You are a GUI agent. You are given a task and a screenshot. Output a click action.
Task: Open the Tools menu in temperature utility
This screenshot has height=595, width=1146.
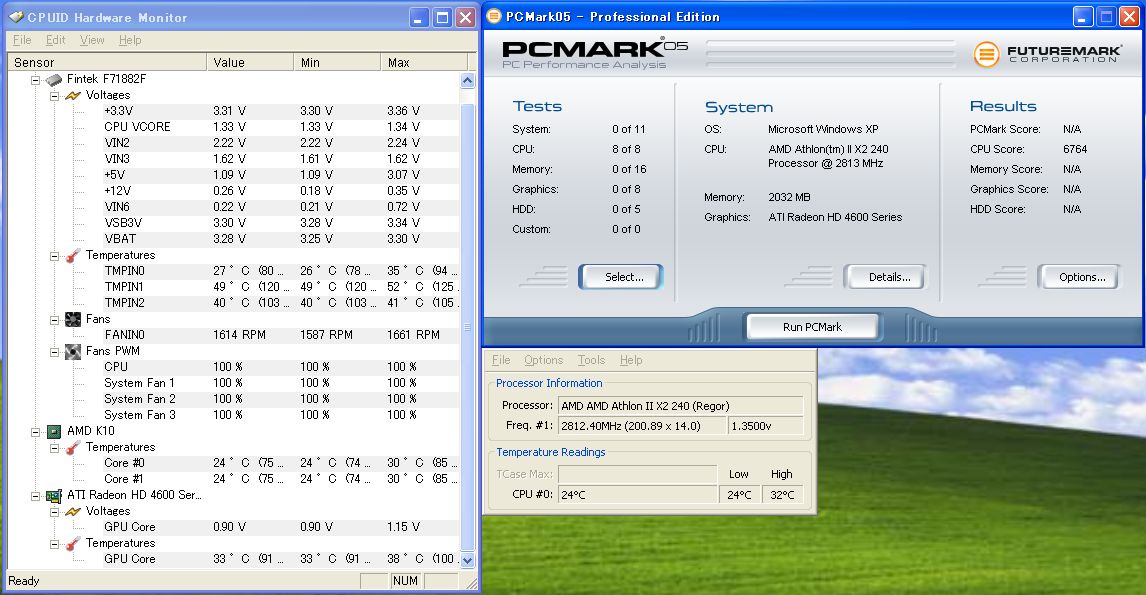[x=591, y=360]
